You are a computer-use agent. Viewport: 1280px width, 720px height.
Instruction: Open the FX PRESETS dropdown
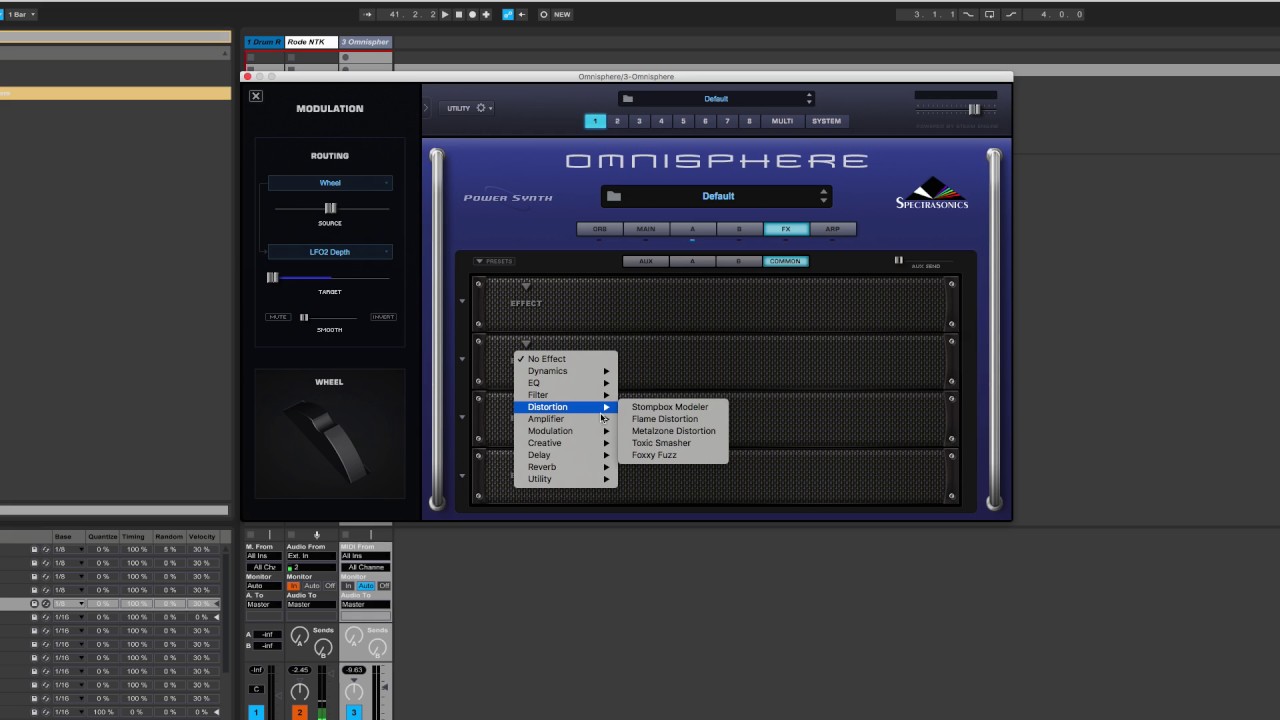tap(494, 261)
